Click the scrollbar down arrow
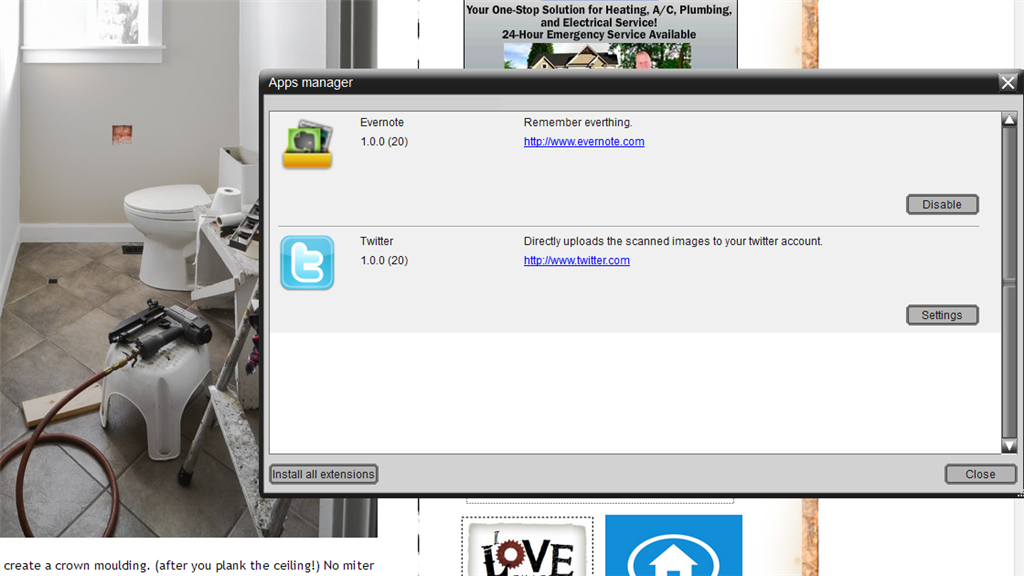 (1010, 447)
